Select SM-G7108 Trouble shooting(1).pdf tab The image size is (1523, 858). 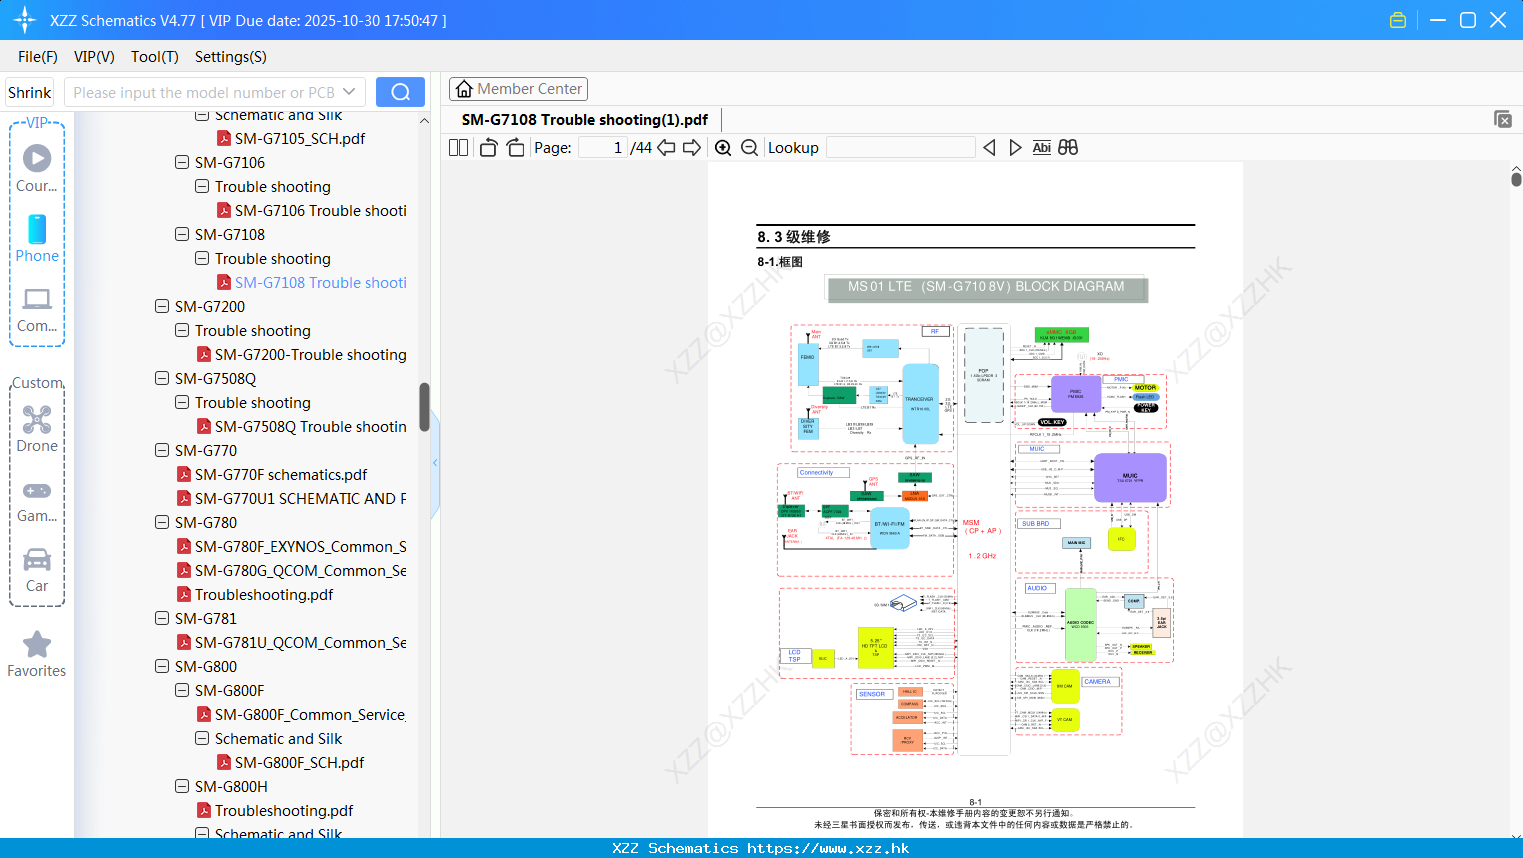[x=584, y=120]
